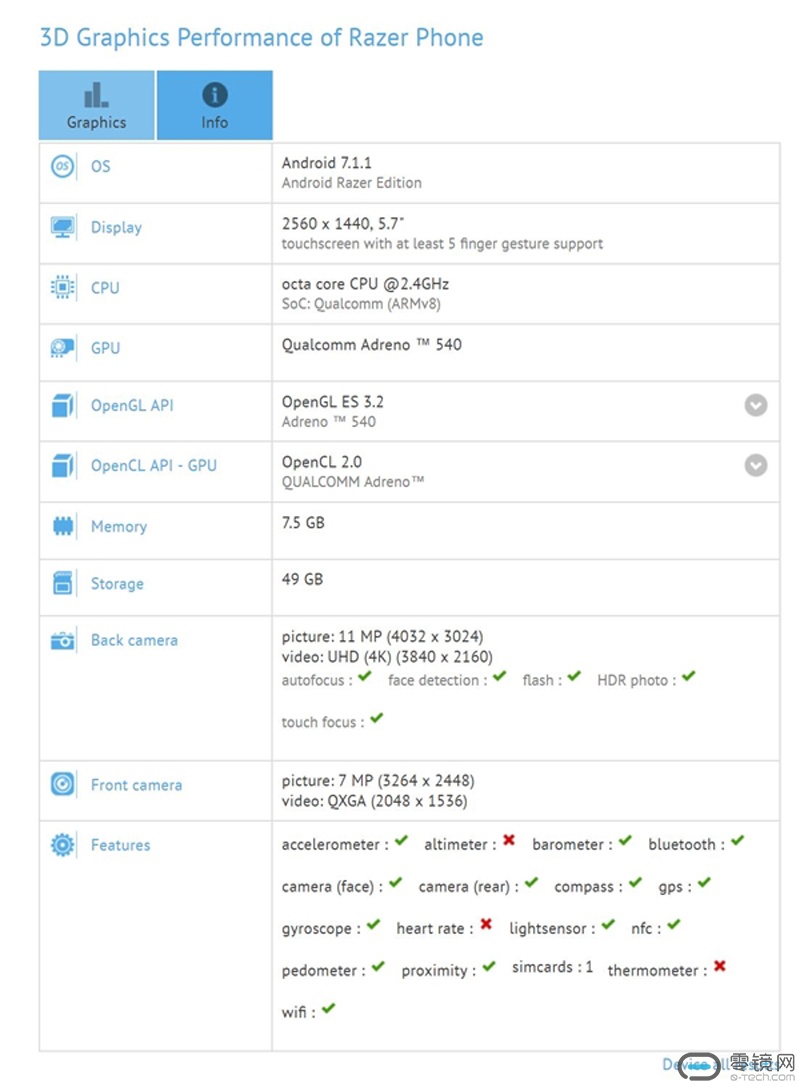This screenshot has height=1087, width=800.
Task: Click the OpenCL API - GPU label
Action: coord(153,465)
